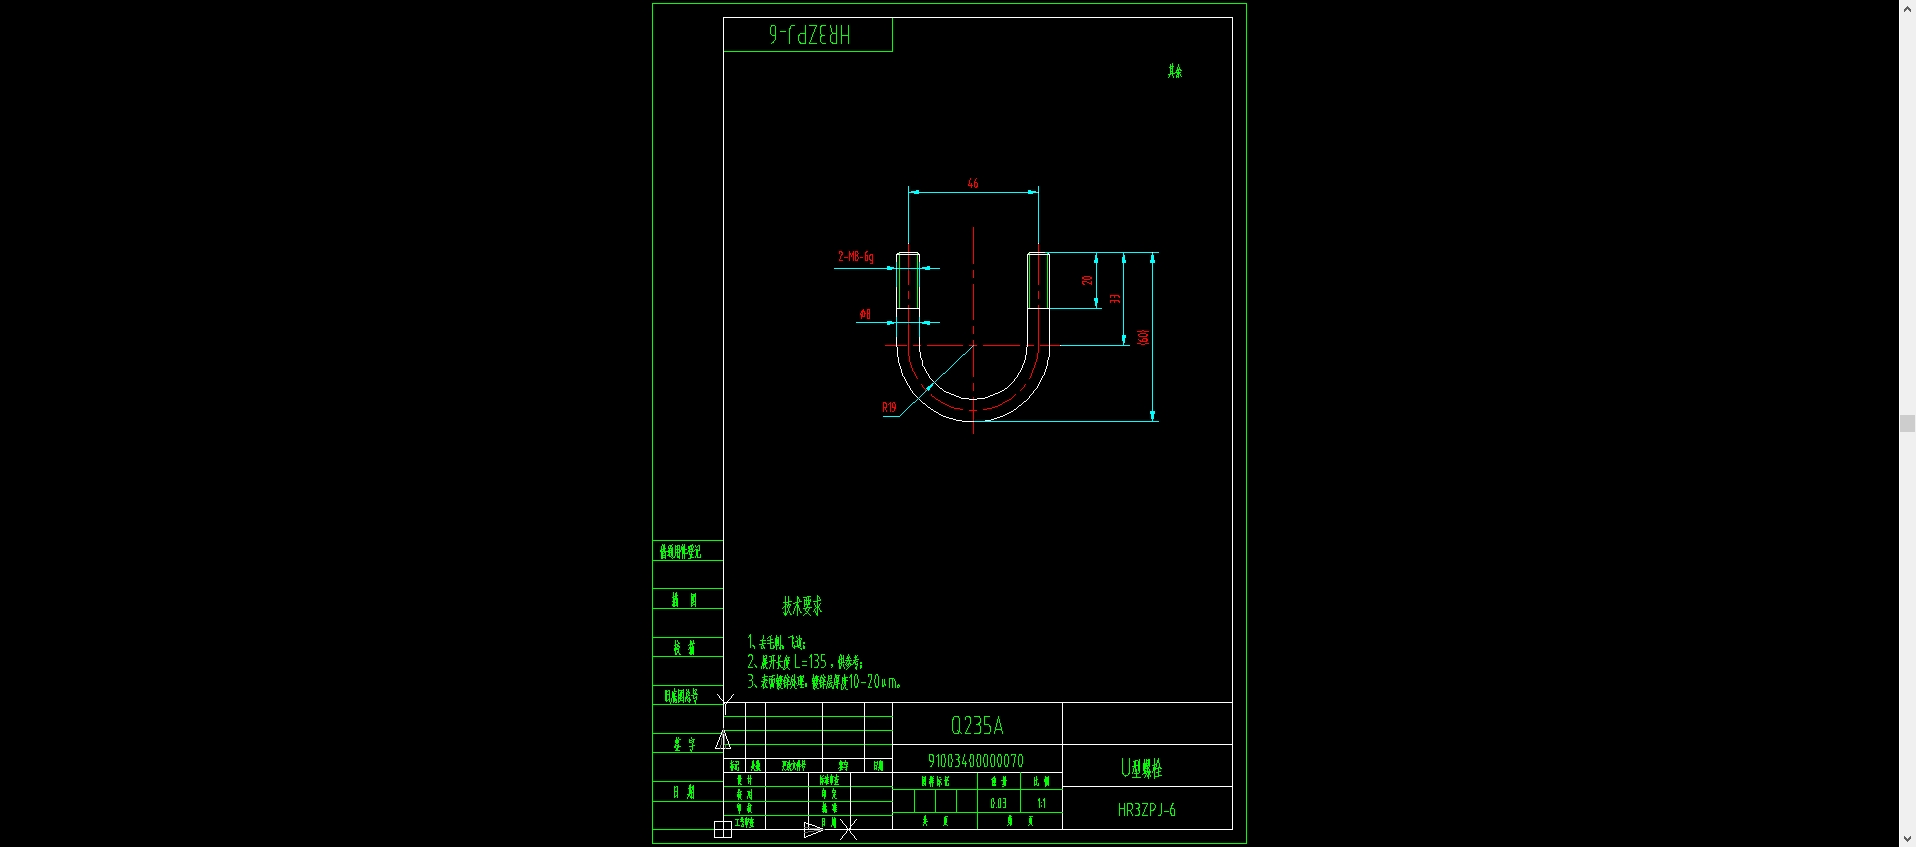Image resolution: width=1916 pixels, height=847 pixels.
Task: Click the 2-M8-6g thread annotation
Action: click(855, 257)
